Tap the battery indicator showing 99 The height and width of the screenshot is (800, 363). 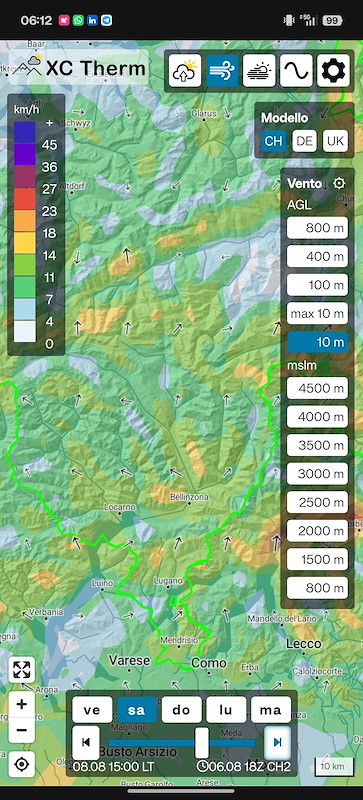click(x=332, y=20)
